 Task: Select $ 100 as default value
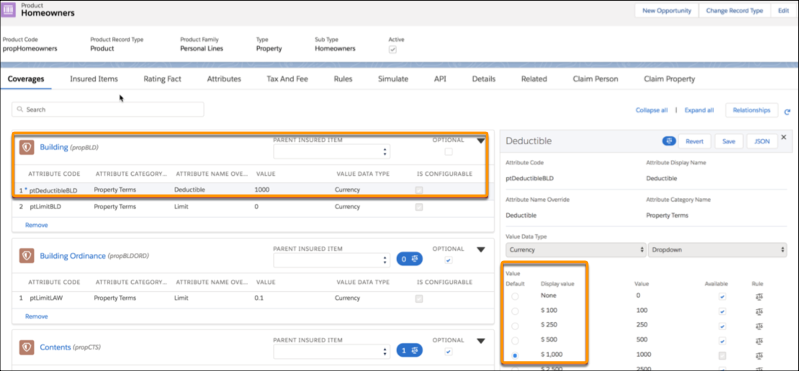click(515, 311)
